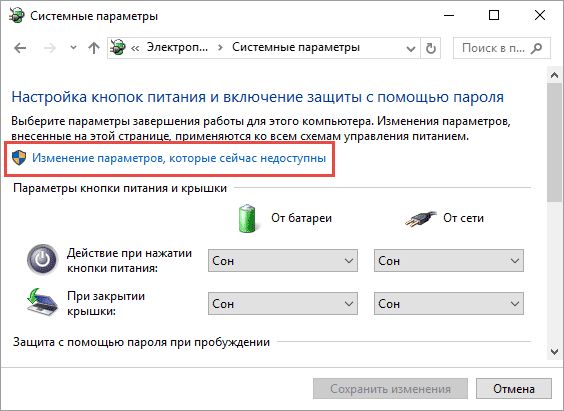Click 'Защита с помощью пароля при пробуждении' heading

click(141, 342)
